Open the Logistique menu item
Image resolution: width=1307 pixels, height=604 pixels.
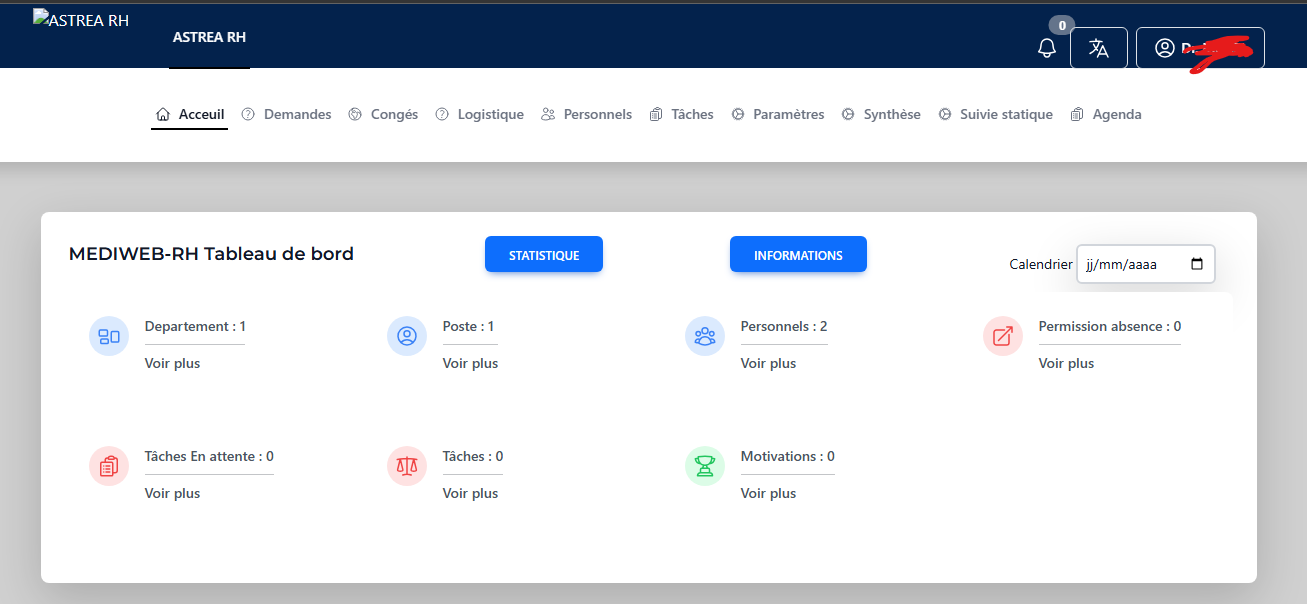479,115
